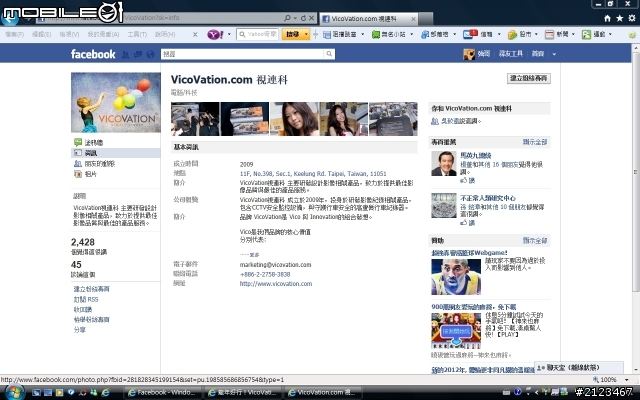The width and height of the screenshot is (640, 400).
Task: Open Facebook friend requests icon
Action: coord(126,54)
